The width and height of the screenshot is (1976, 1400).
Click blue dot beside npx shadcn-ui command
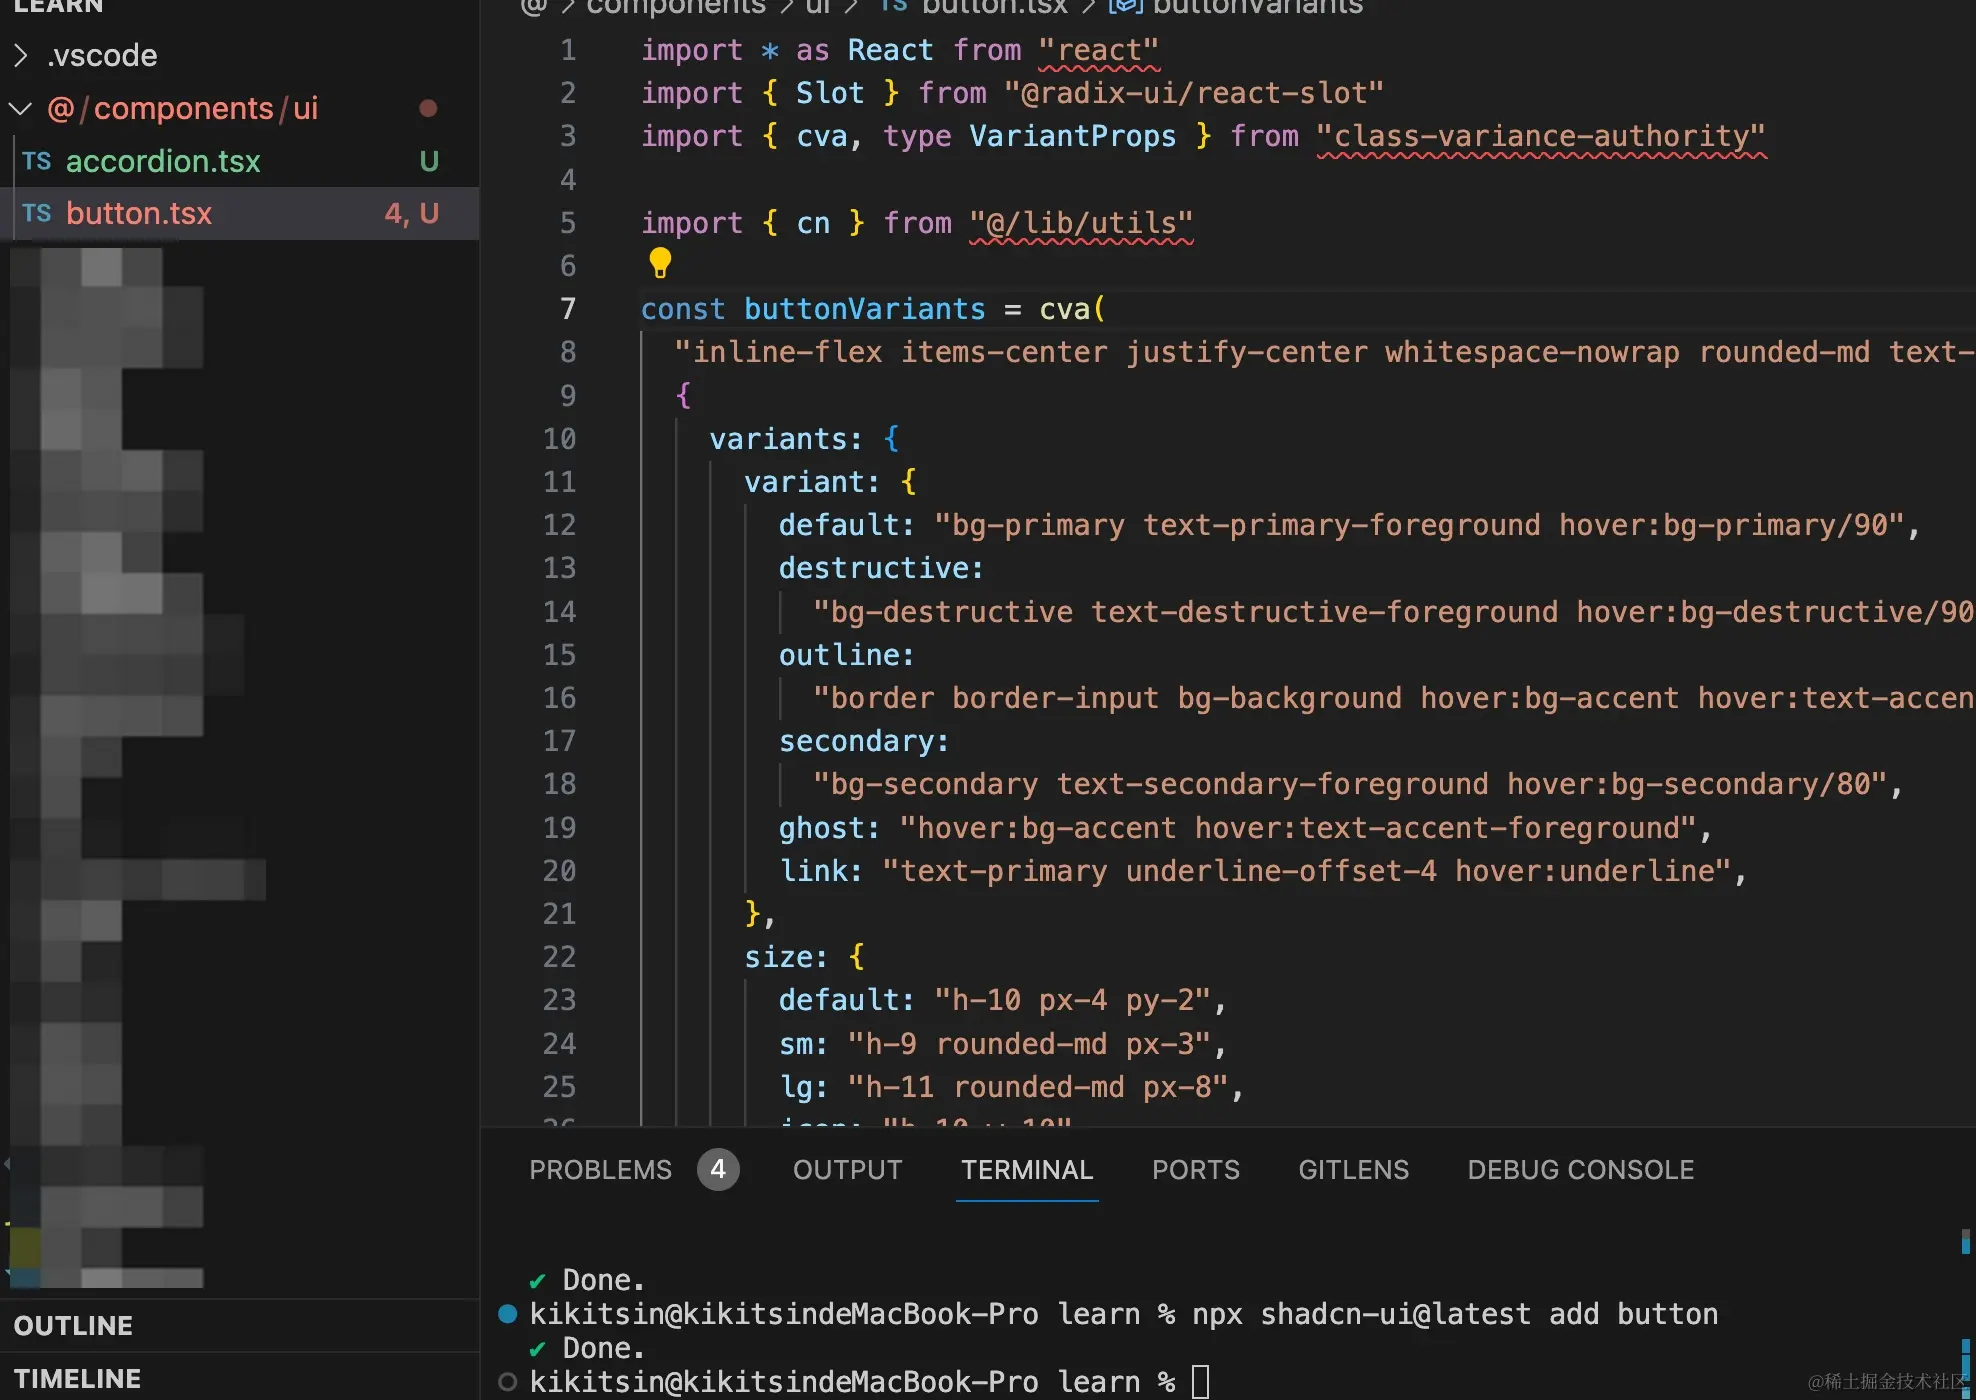(508, 1314)
